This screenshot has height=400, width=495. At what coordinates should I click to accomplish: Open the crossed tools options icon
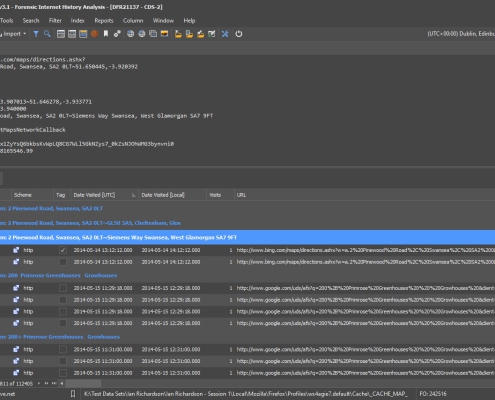point(225,34)
